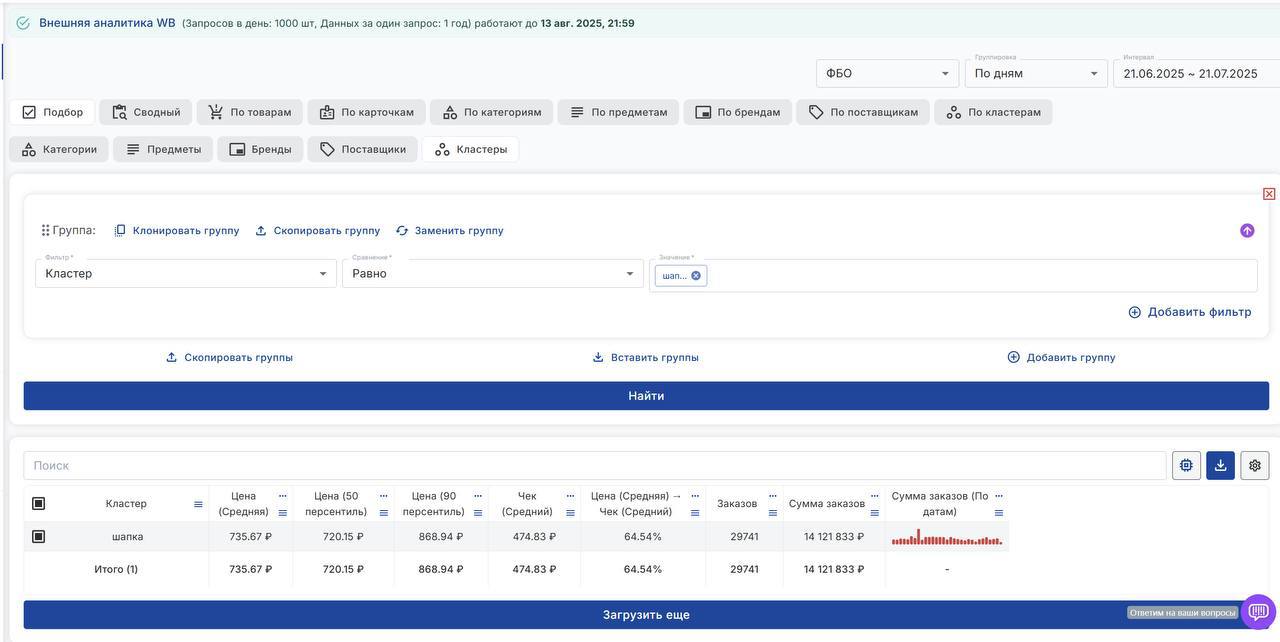Collapse group with purple up-arrow icon
The height and width of the screenshot is (642, 1280).
[x=1247, y=230]
